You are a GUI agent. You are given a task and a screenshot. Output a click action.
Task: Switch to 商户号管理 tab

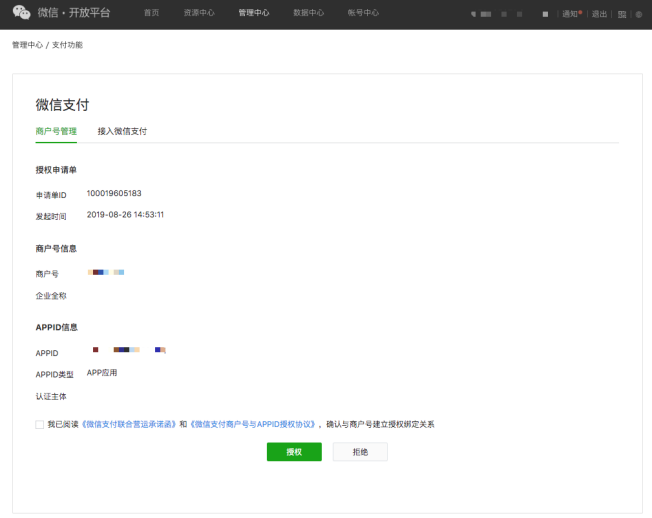pyautogui.click(x=56, y=131)
